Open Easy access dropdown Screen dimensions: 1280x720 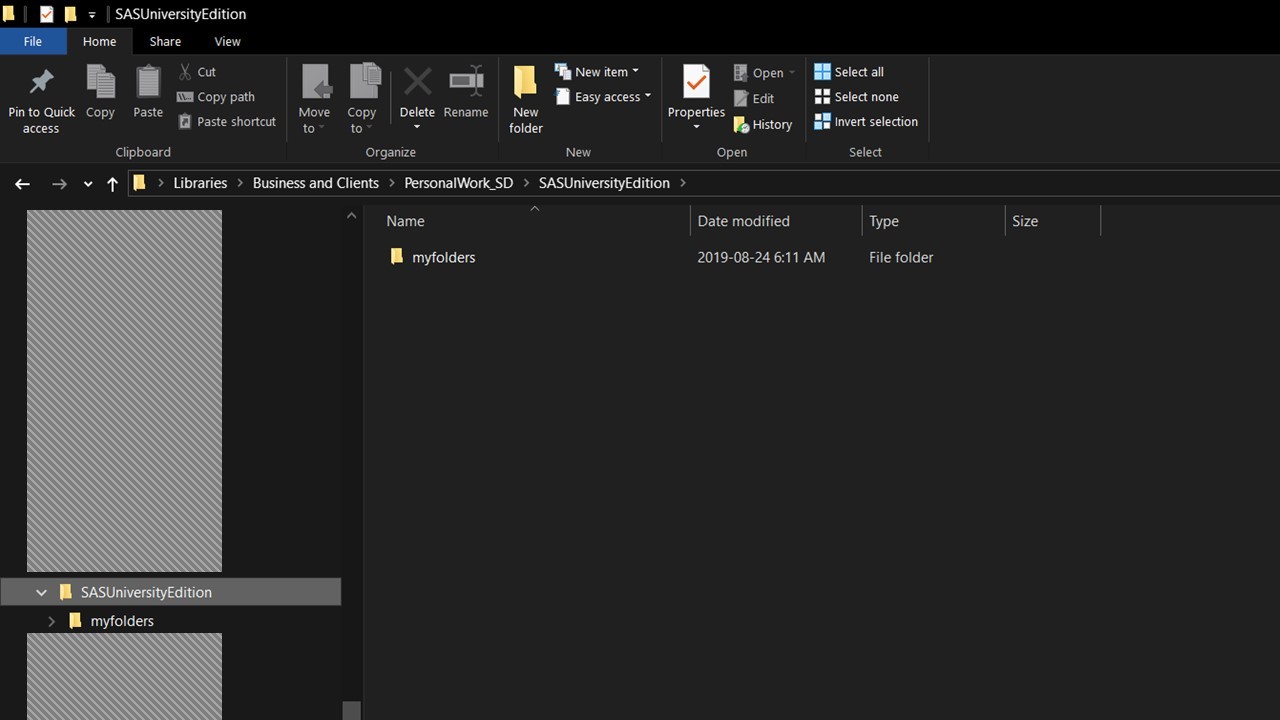pos(603,97)
